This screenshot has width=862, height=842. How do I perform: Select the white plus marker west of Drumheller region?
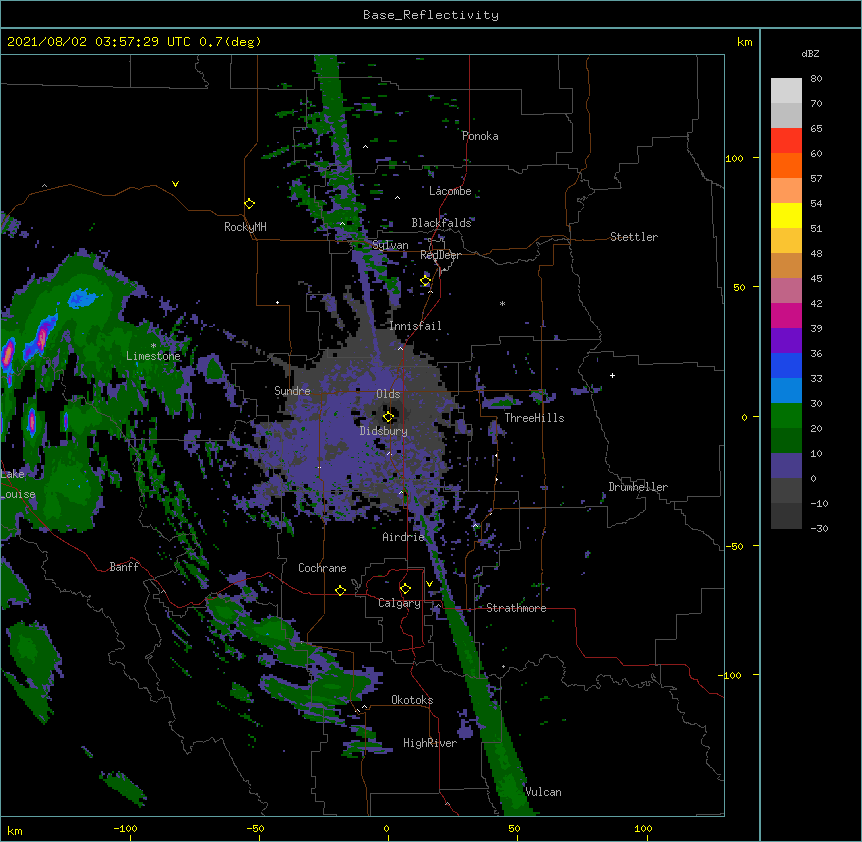click(x=612, y=375)
